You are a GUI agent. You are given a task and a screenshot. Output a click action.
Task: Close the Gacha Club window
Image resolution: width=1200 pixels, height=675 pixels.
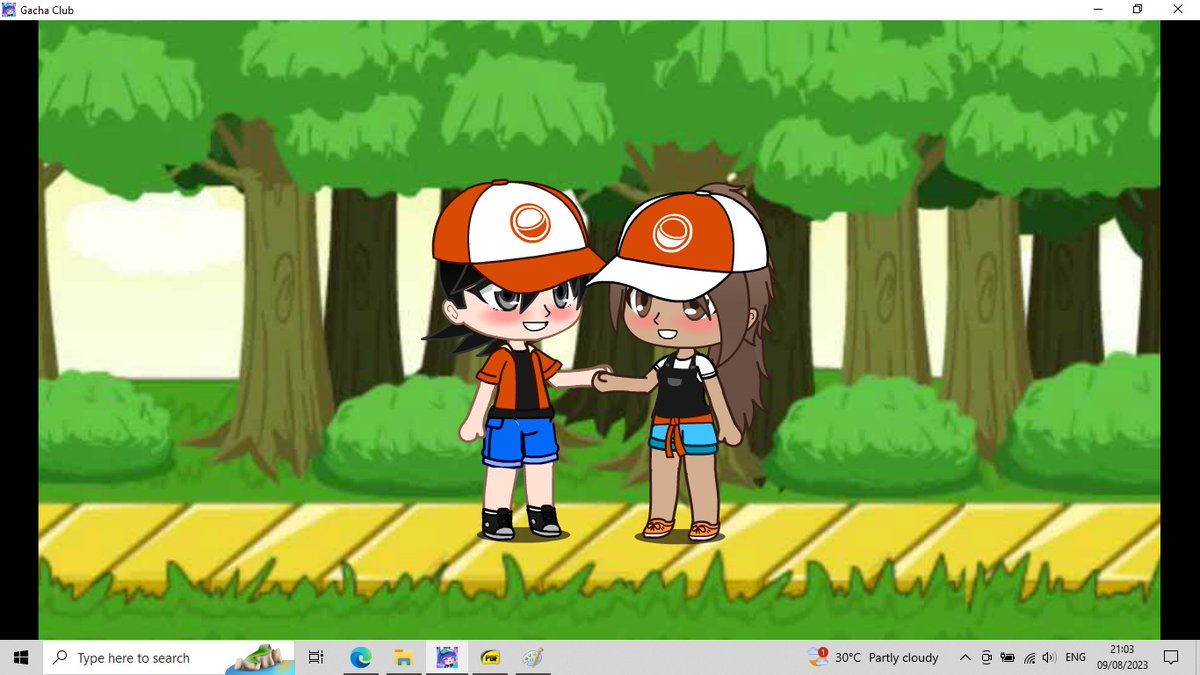point(1179,10)
